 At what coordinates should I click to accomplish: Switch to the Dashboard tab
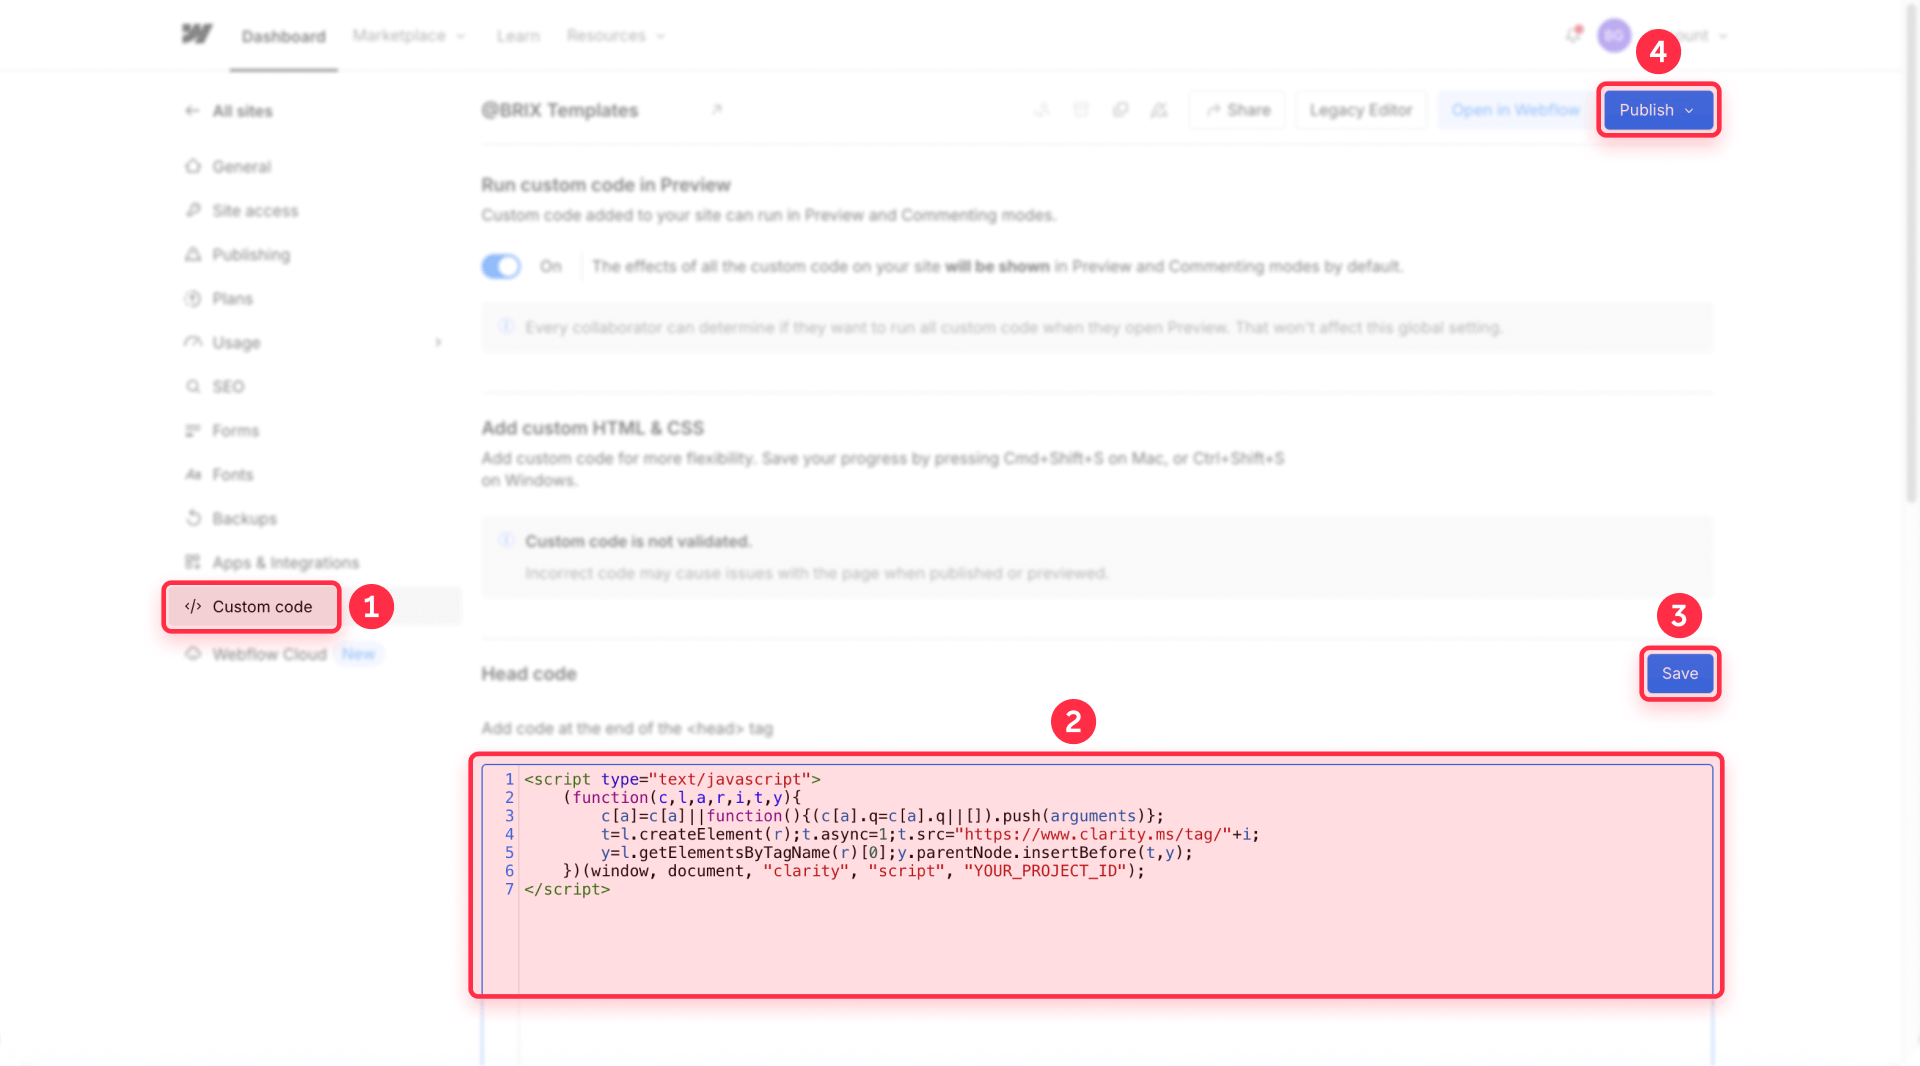point(283,36)
